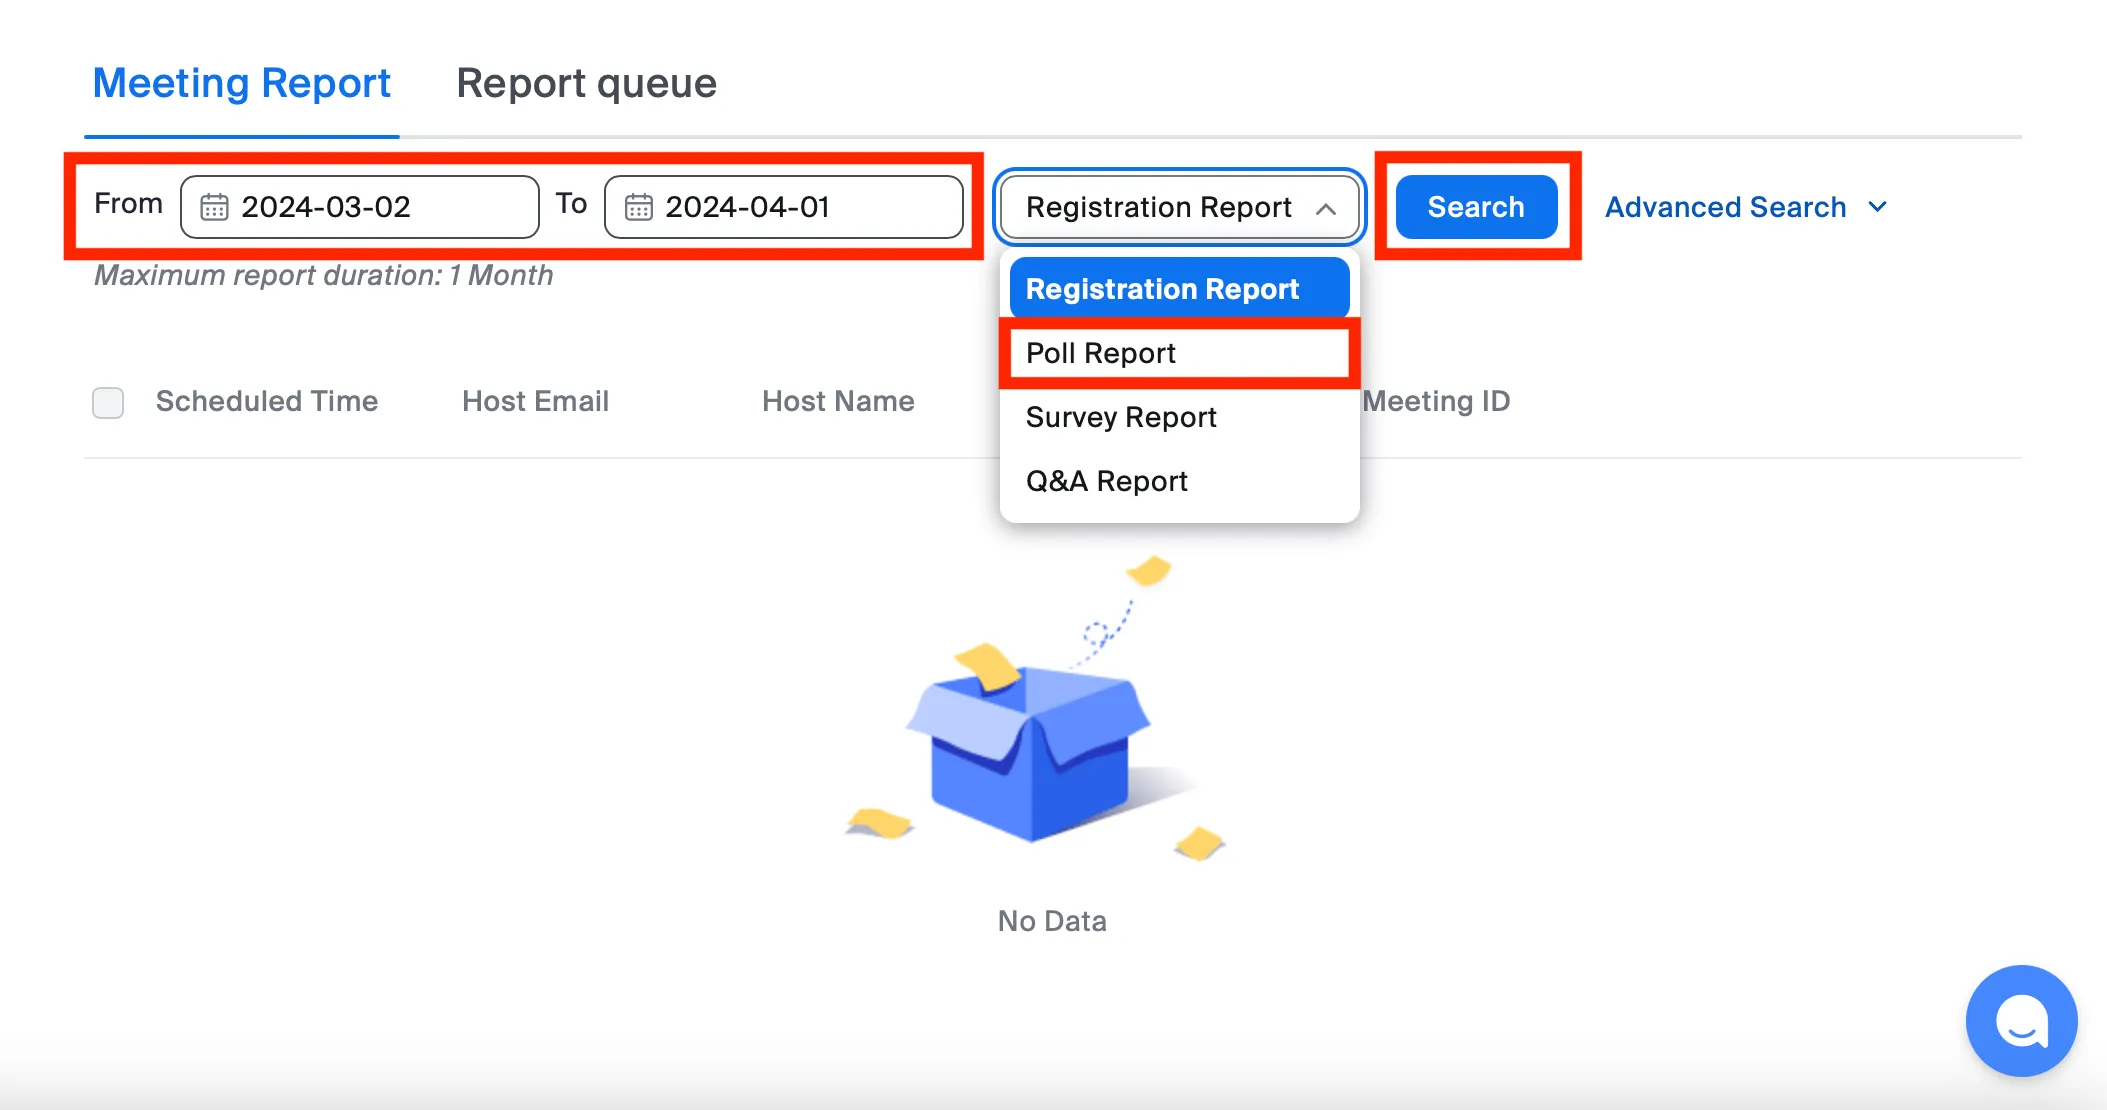Click the To date field 2024-04-01
This screenshot has width=2107, height=1110.
pyautogui.click(x=785, y=207)
